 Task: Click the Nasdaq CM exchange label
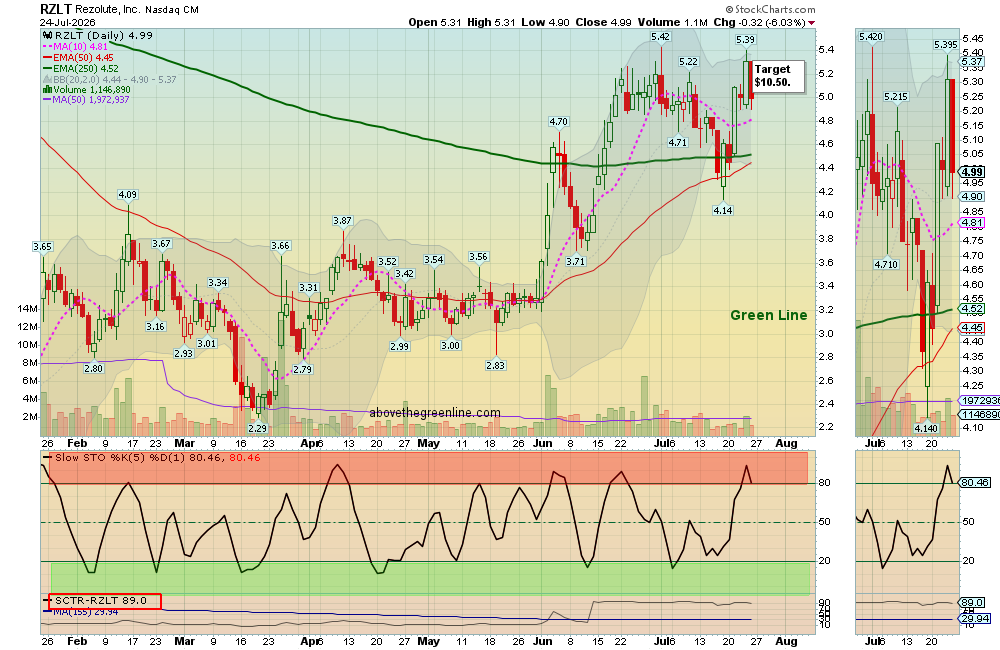(172, 10)
